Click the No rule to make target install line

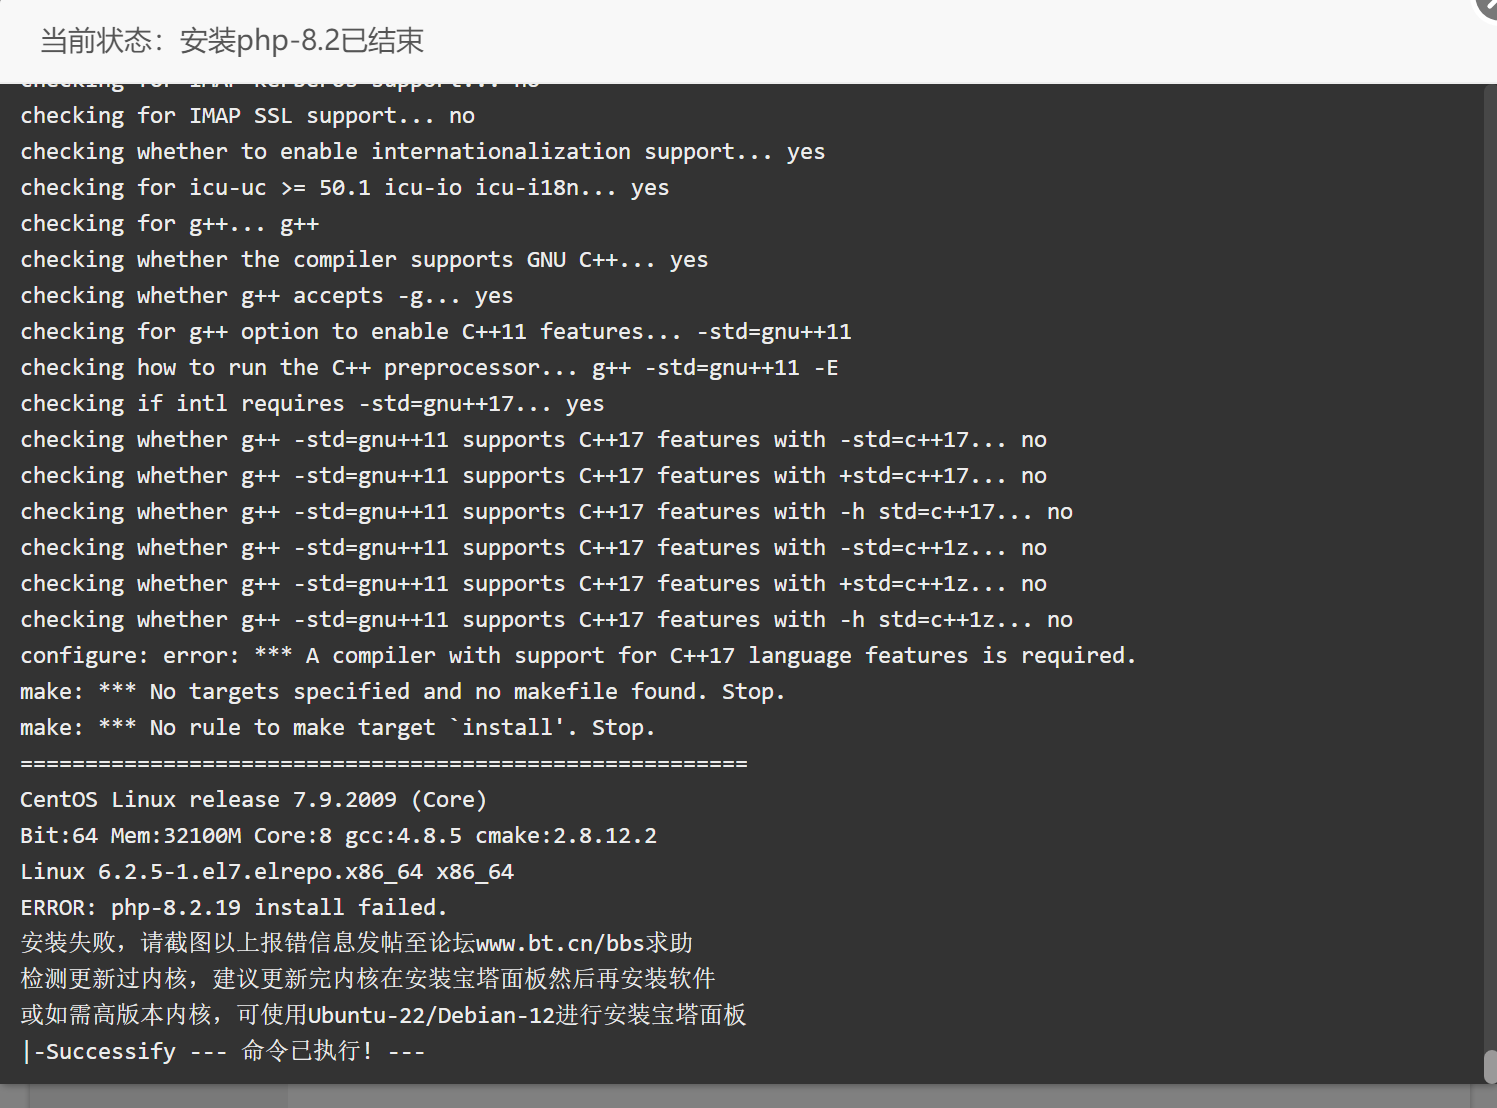pyautogui.click(x=337, y=728)
